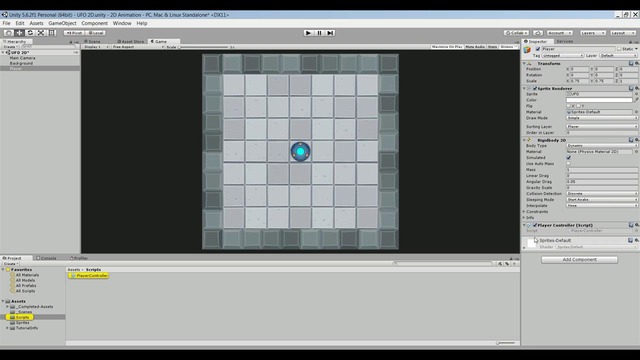Select the Move tool in toolbar
The height and width of the screenshot is (360, 640).
click(19, 33)
